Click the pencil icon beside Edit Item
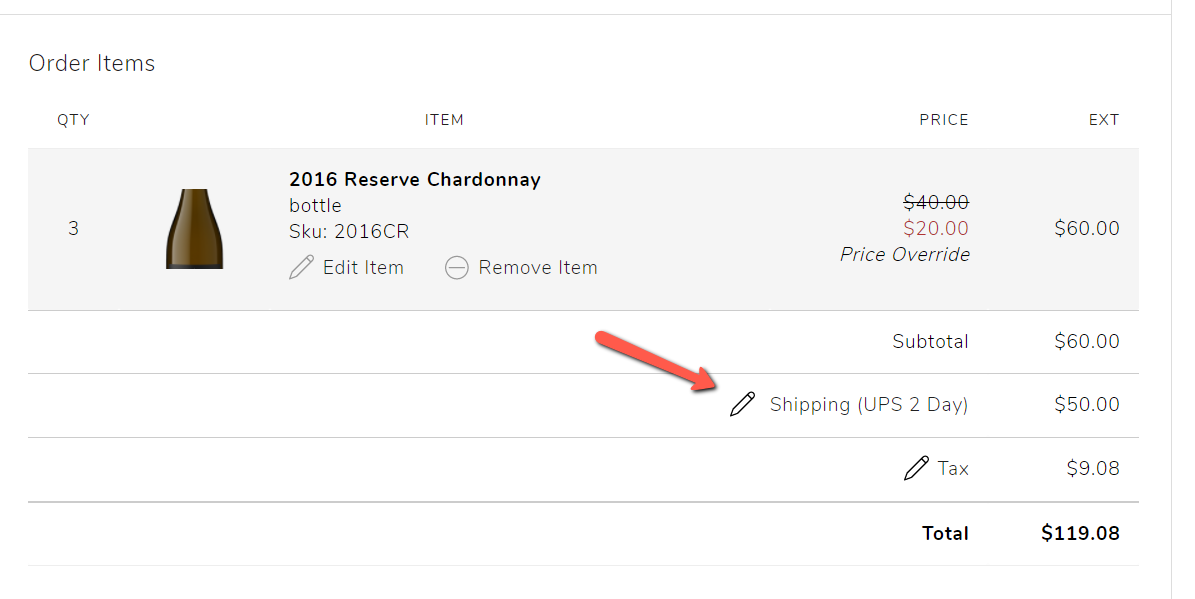1195x599 pixels. 299,267
